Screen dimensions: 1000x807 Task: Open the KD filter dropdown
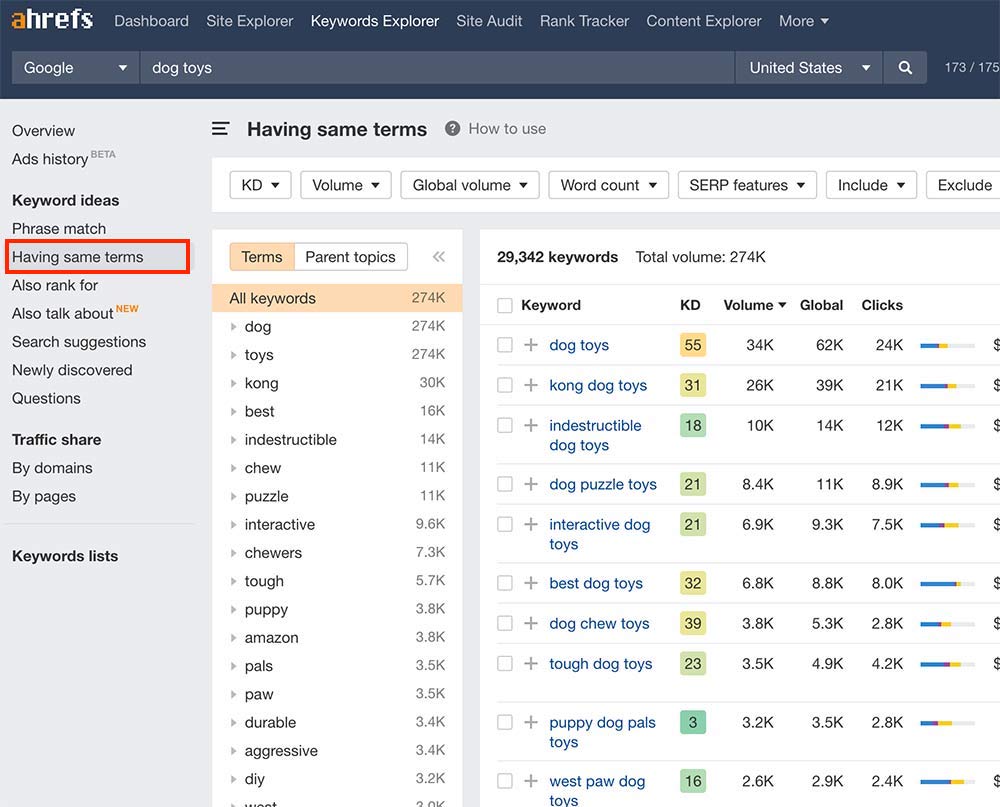tap(260, 185)
